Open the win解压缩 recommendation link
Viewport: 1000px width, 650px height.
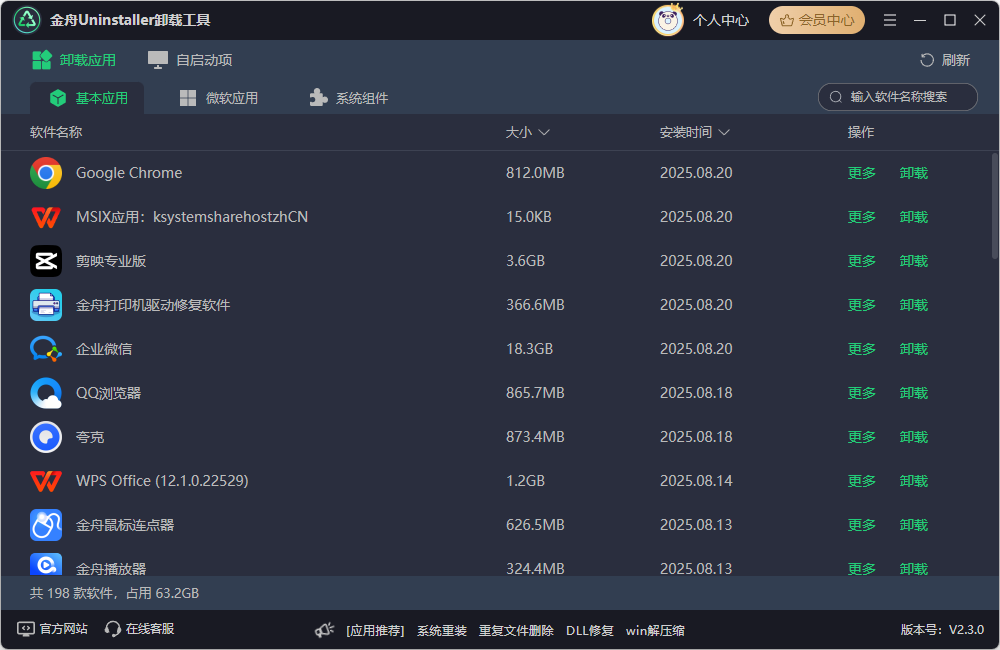[x=655, y=631]
